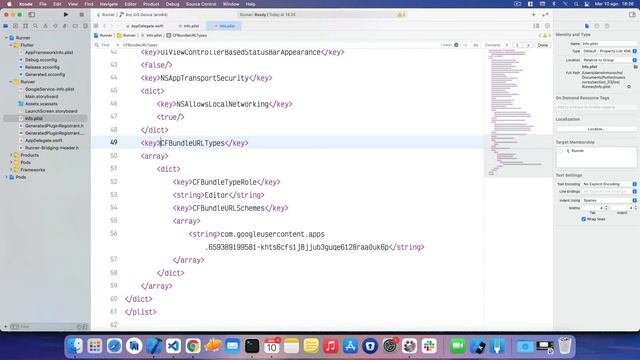Open the Debug menu
The width and height of the screenshot is (640, 360).
pyautogui.click(x=172, y=4)
